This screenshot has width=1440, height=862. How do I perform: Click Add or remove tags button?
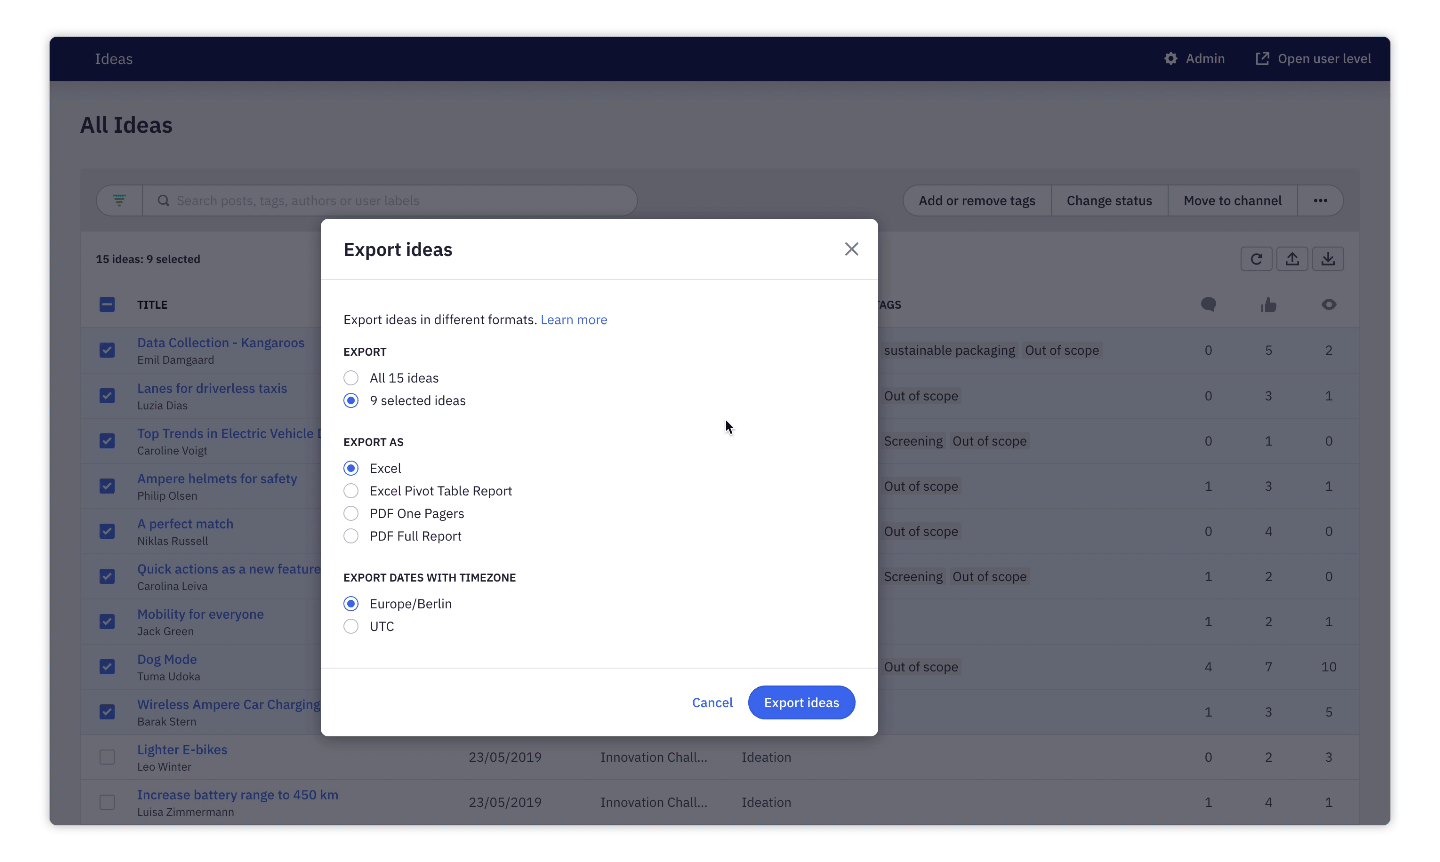(x=977, y=201)
